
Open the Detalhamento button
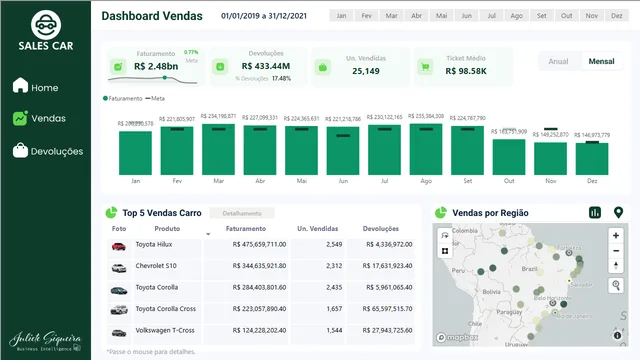[242, 213]
